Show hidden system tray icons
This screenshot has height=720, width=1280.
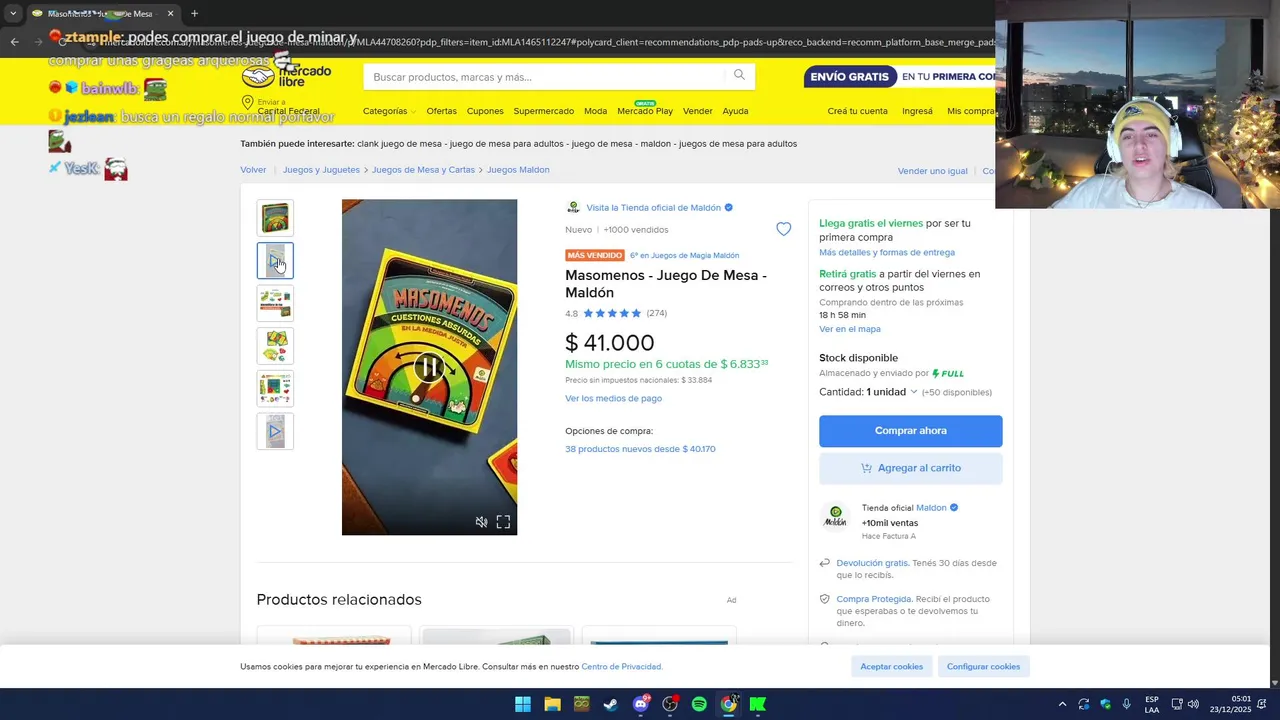click(x=1062, y=704)
